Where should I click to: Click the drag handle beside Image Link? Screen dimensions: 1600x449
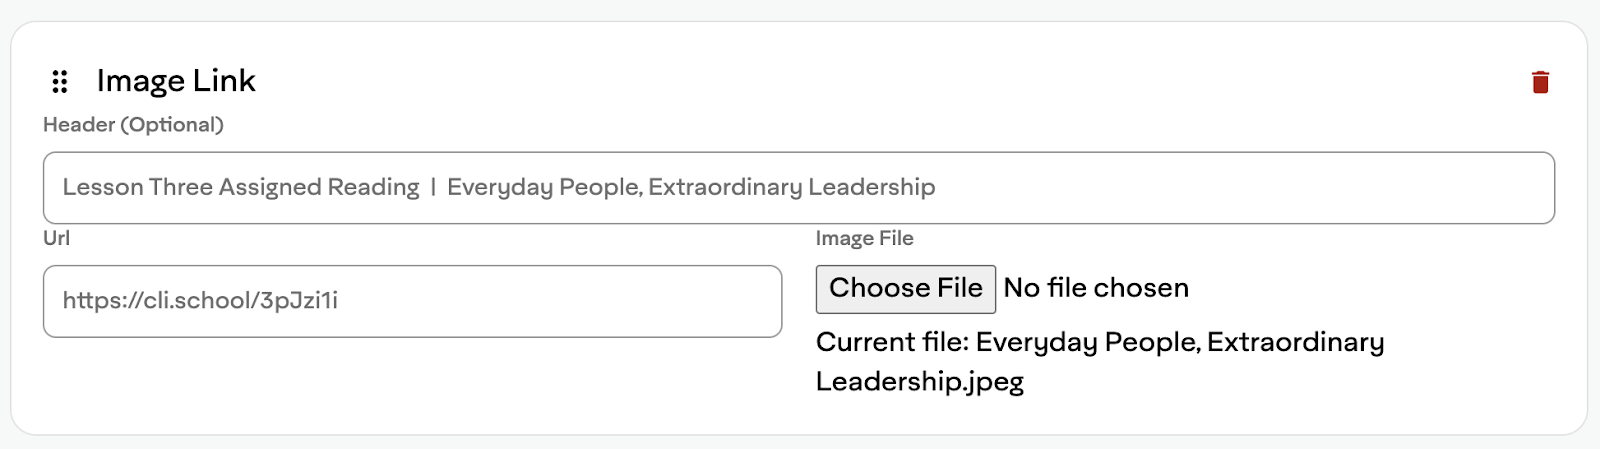(x=60, y=81)
